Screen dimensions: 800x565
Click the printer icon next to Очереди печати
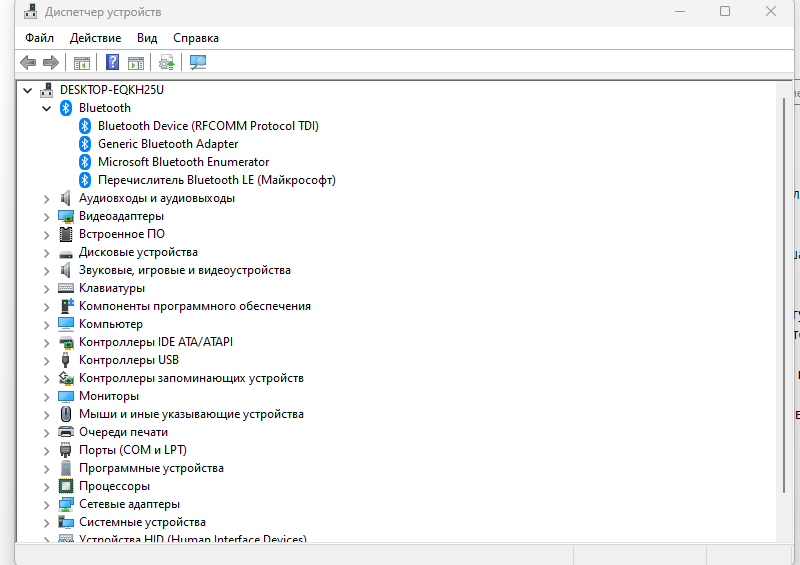66,432
